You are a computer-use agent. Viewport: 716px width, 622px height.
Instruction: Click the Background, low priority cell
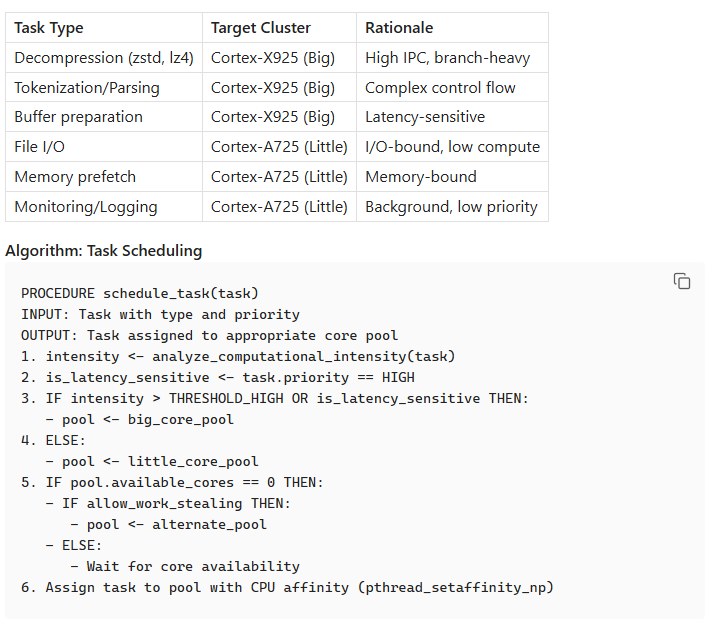(451, 207)
